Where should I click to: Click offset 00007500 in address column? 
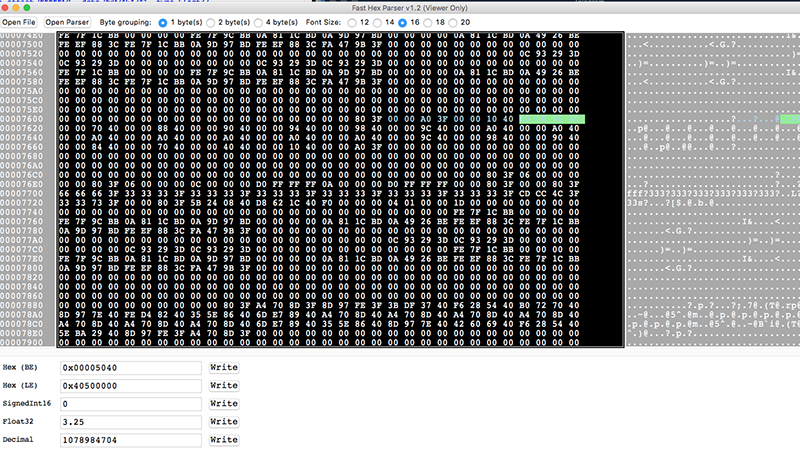22,44
